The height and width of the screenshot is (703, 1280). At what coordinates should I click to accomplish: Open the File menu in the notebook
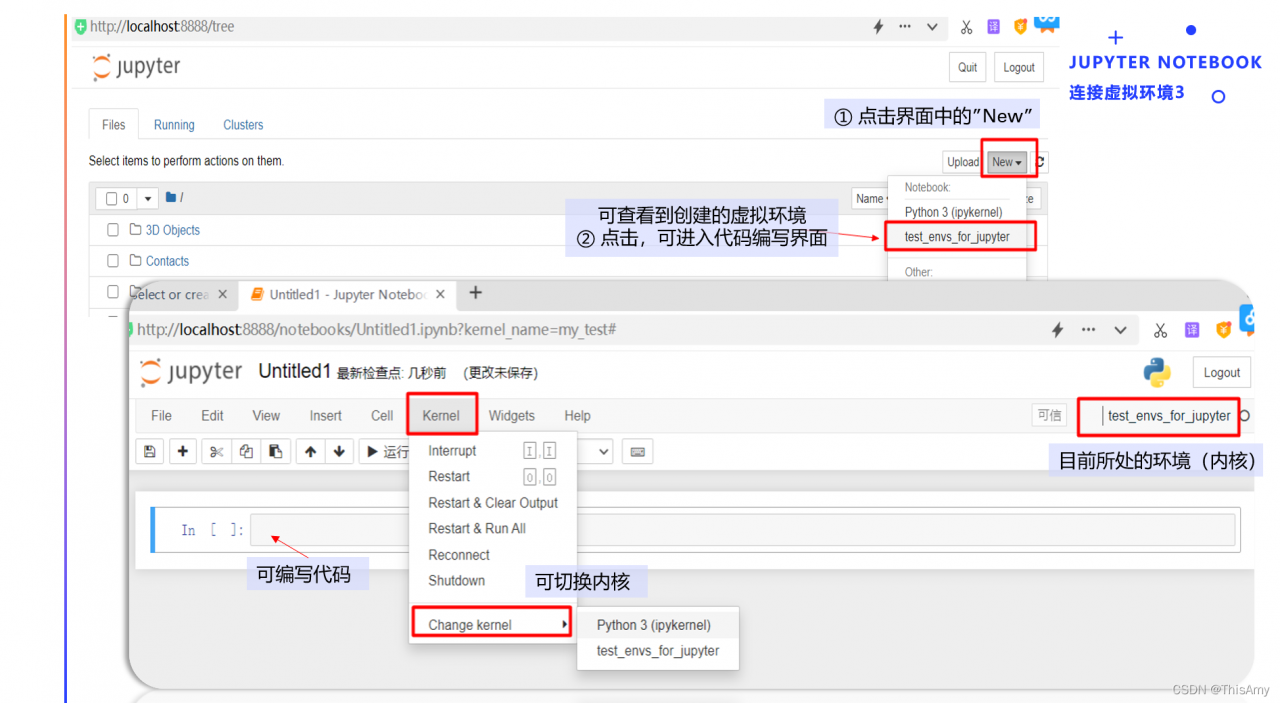[161, 416]
